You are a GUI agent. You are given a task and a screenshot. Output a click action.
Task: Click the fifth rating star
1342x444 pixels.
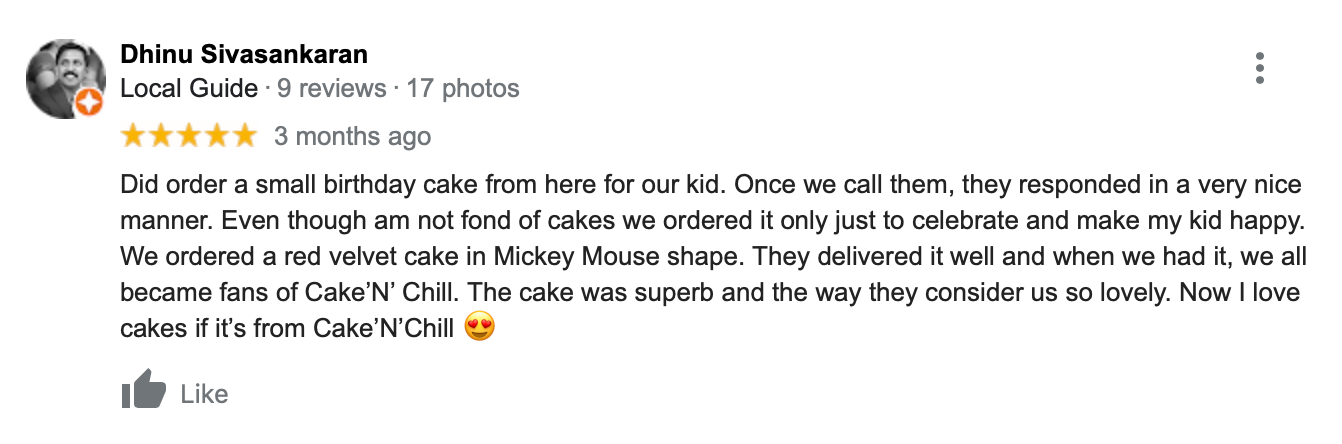pos(245,137)
